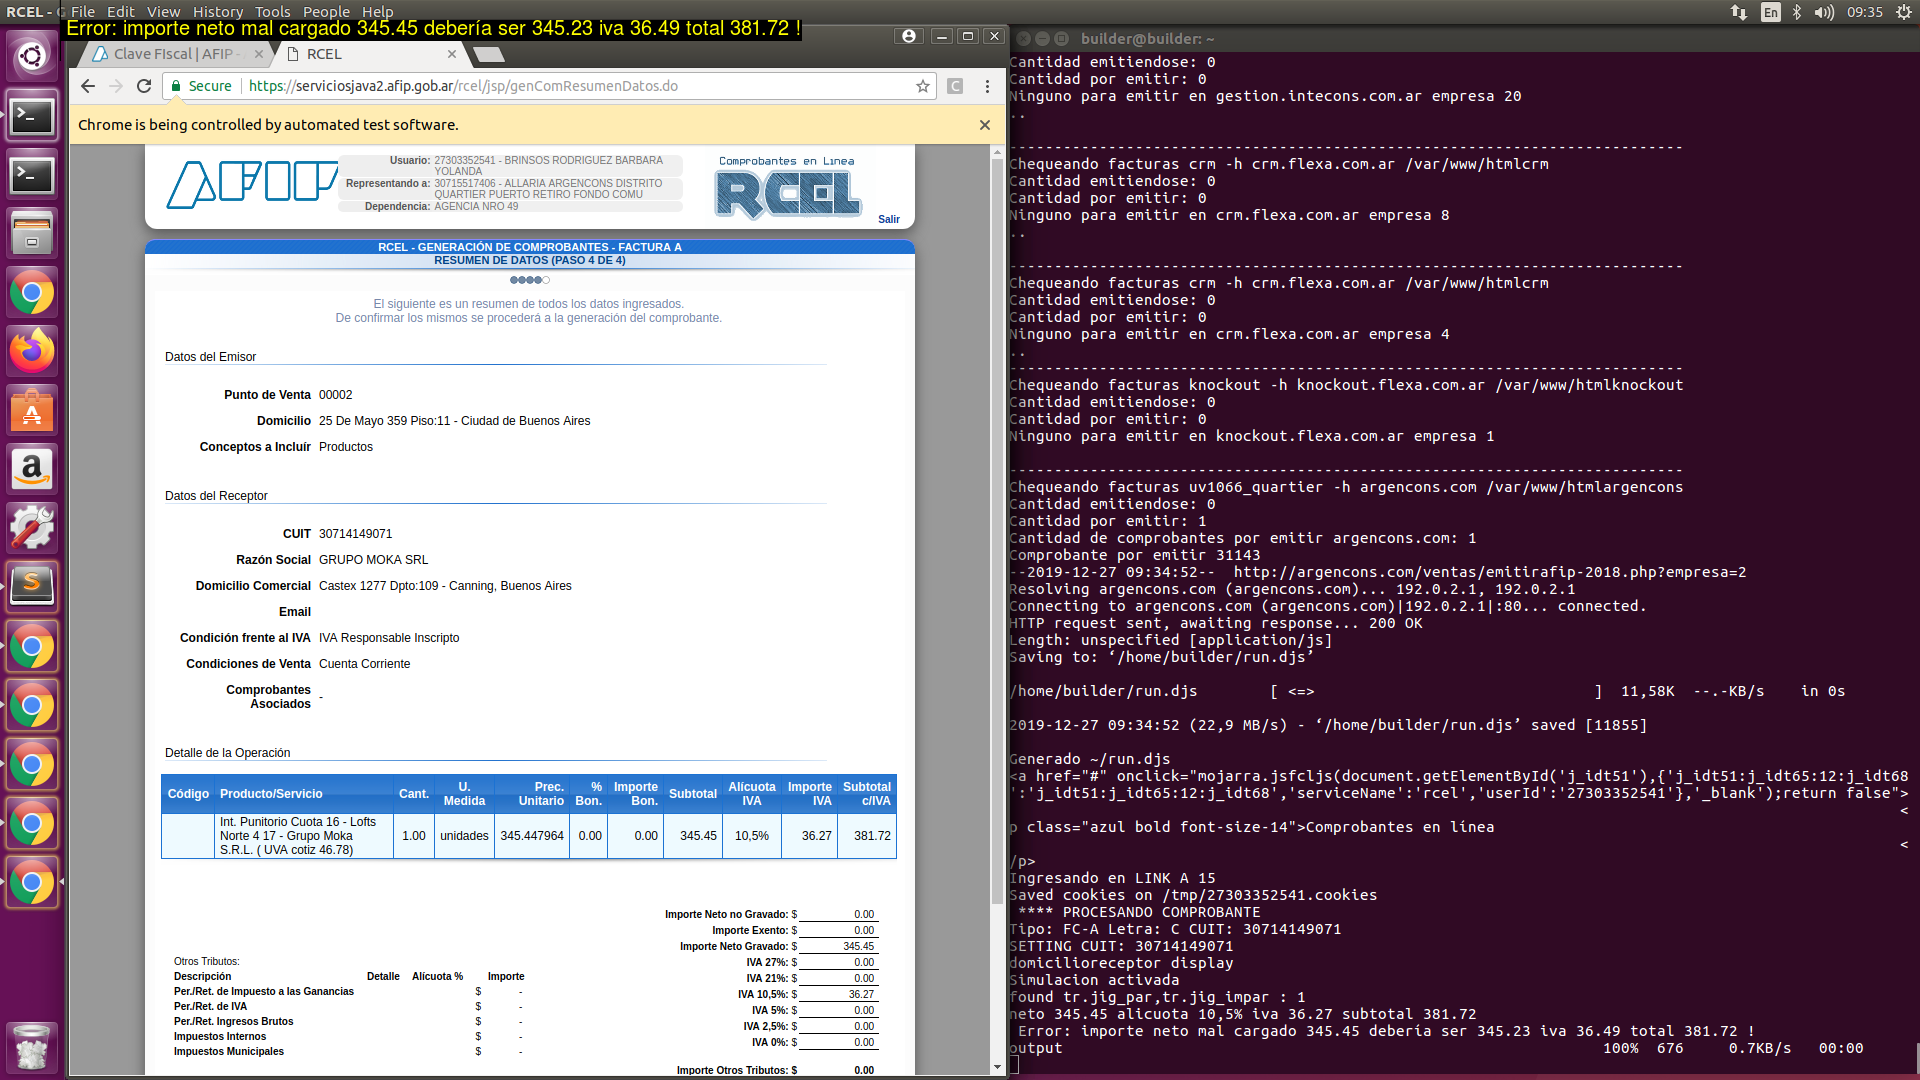The width and height of the screenshot is (1920, 1080).
Task: Bookmark this page with star icon
Action: [x=923, y=86]
